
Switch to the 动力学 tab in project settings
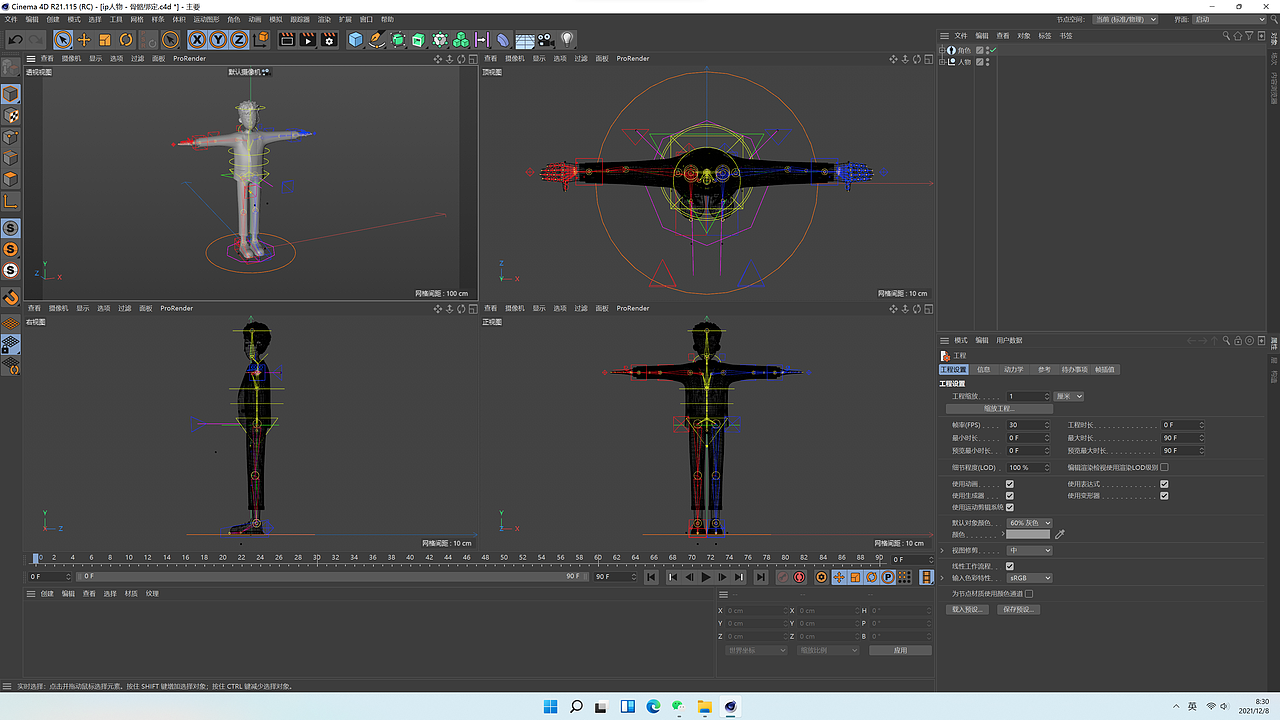[1013, 369]
